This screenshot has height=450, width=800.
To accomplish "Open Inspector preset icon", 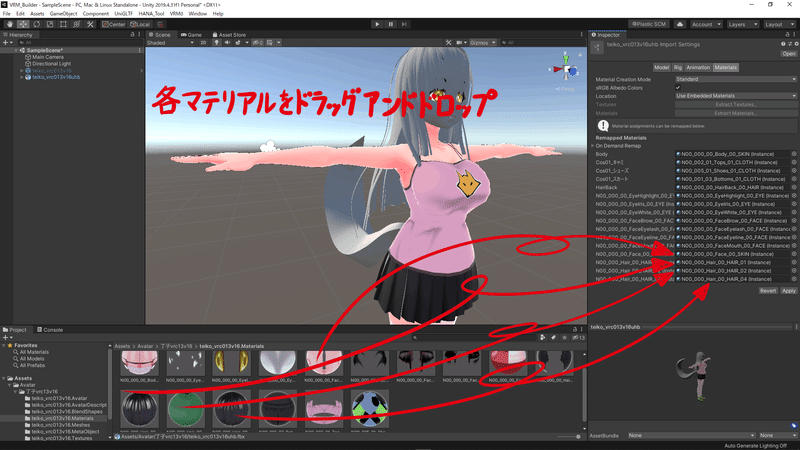I will coord(790,44).
